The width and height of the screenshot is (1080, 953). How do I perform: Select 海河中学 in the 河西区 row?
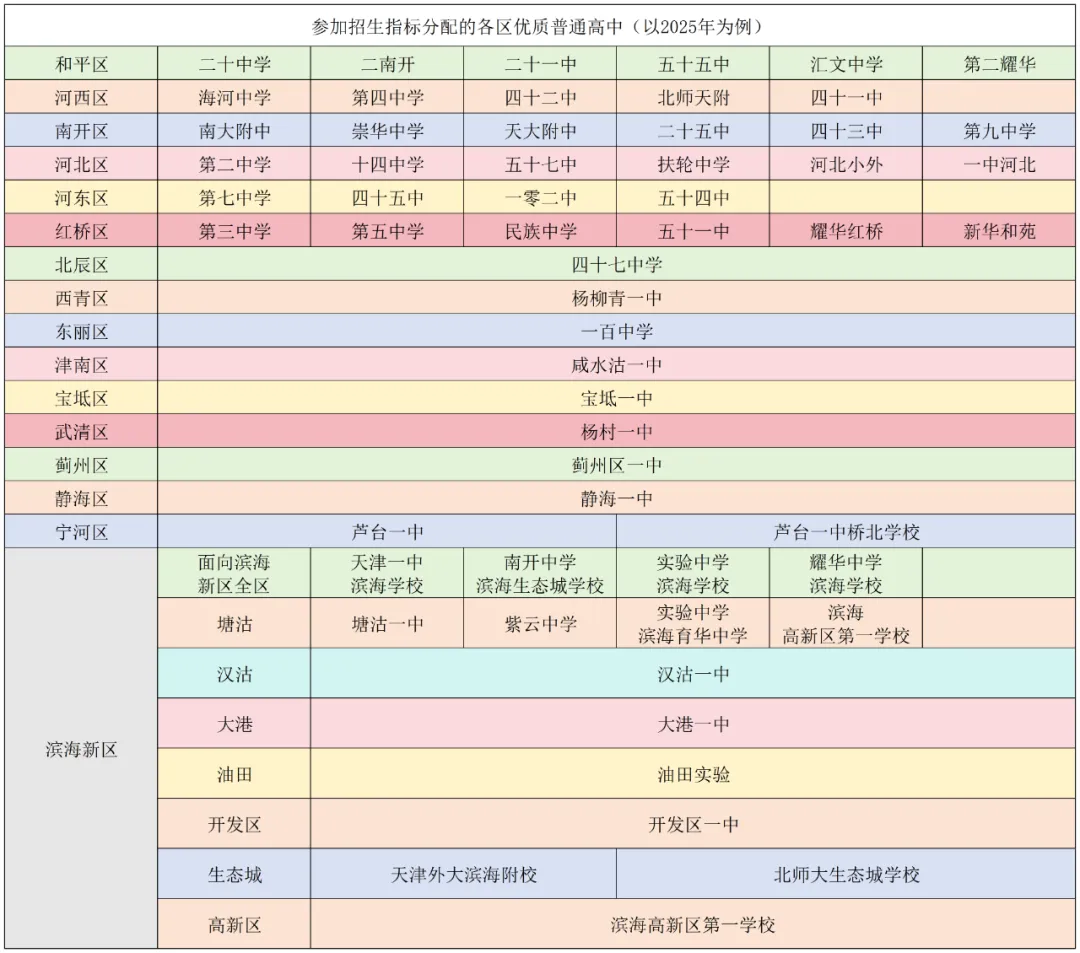tap(235, 97)
